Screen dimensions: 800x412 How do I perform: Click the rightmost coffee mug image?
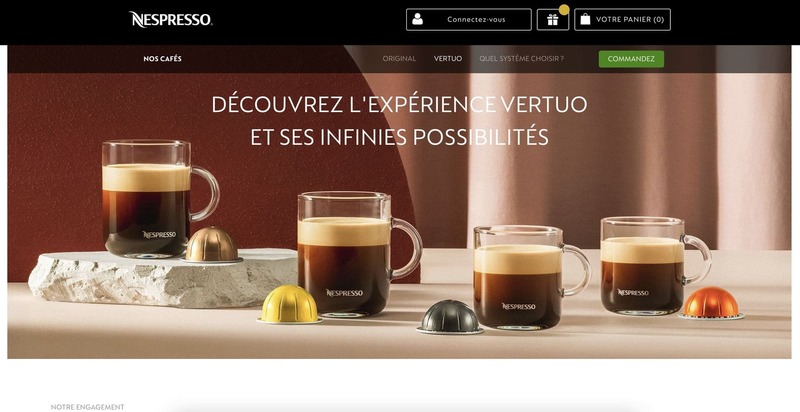click(655, 265)
